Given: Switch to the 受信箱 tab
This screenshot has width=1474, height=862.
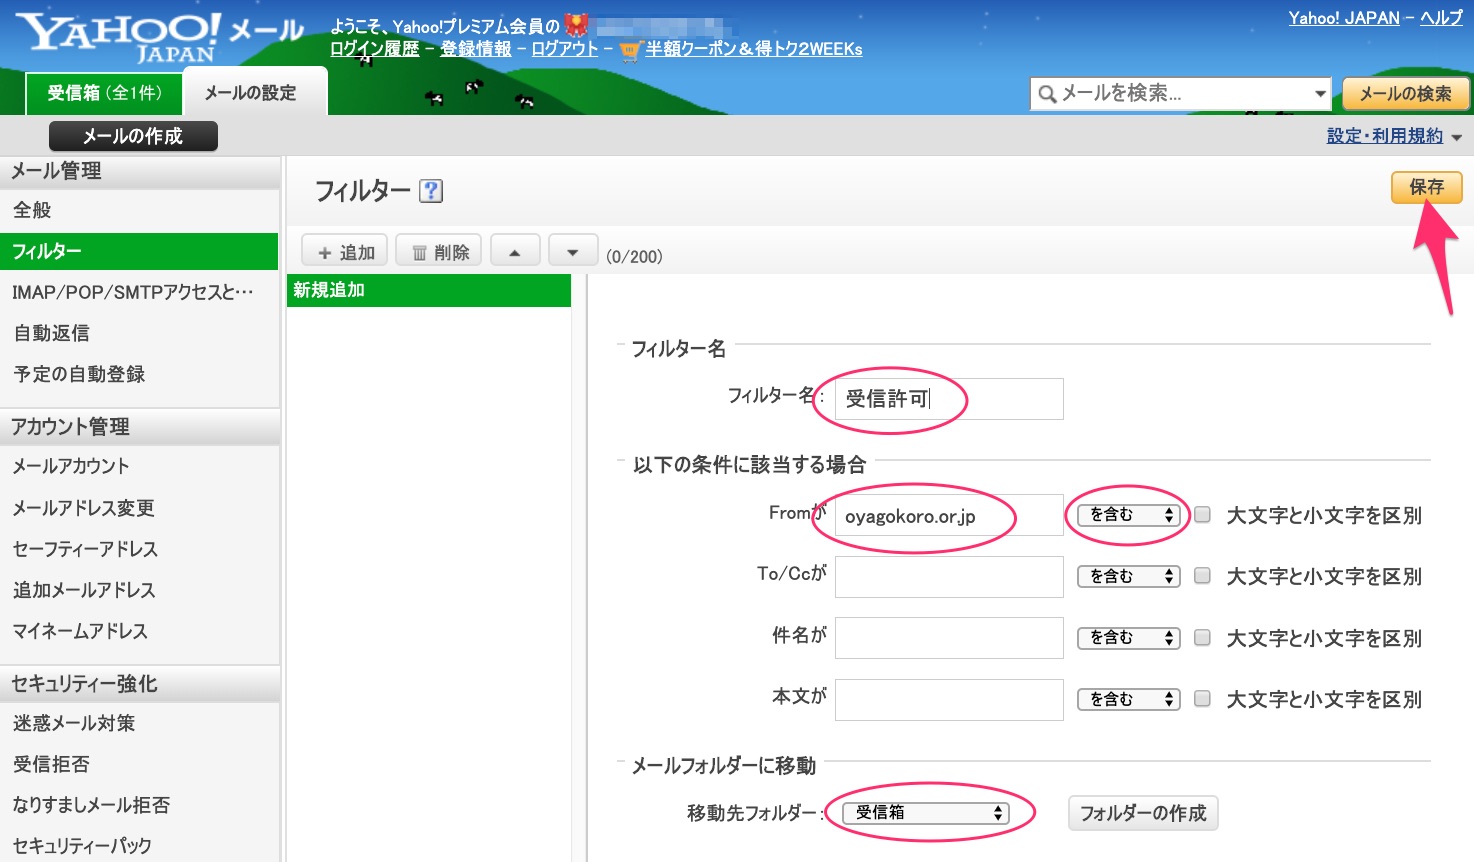Looking at the screenshot, I should point(104,93).
